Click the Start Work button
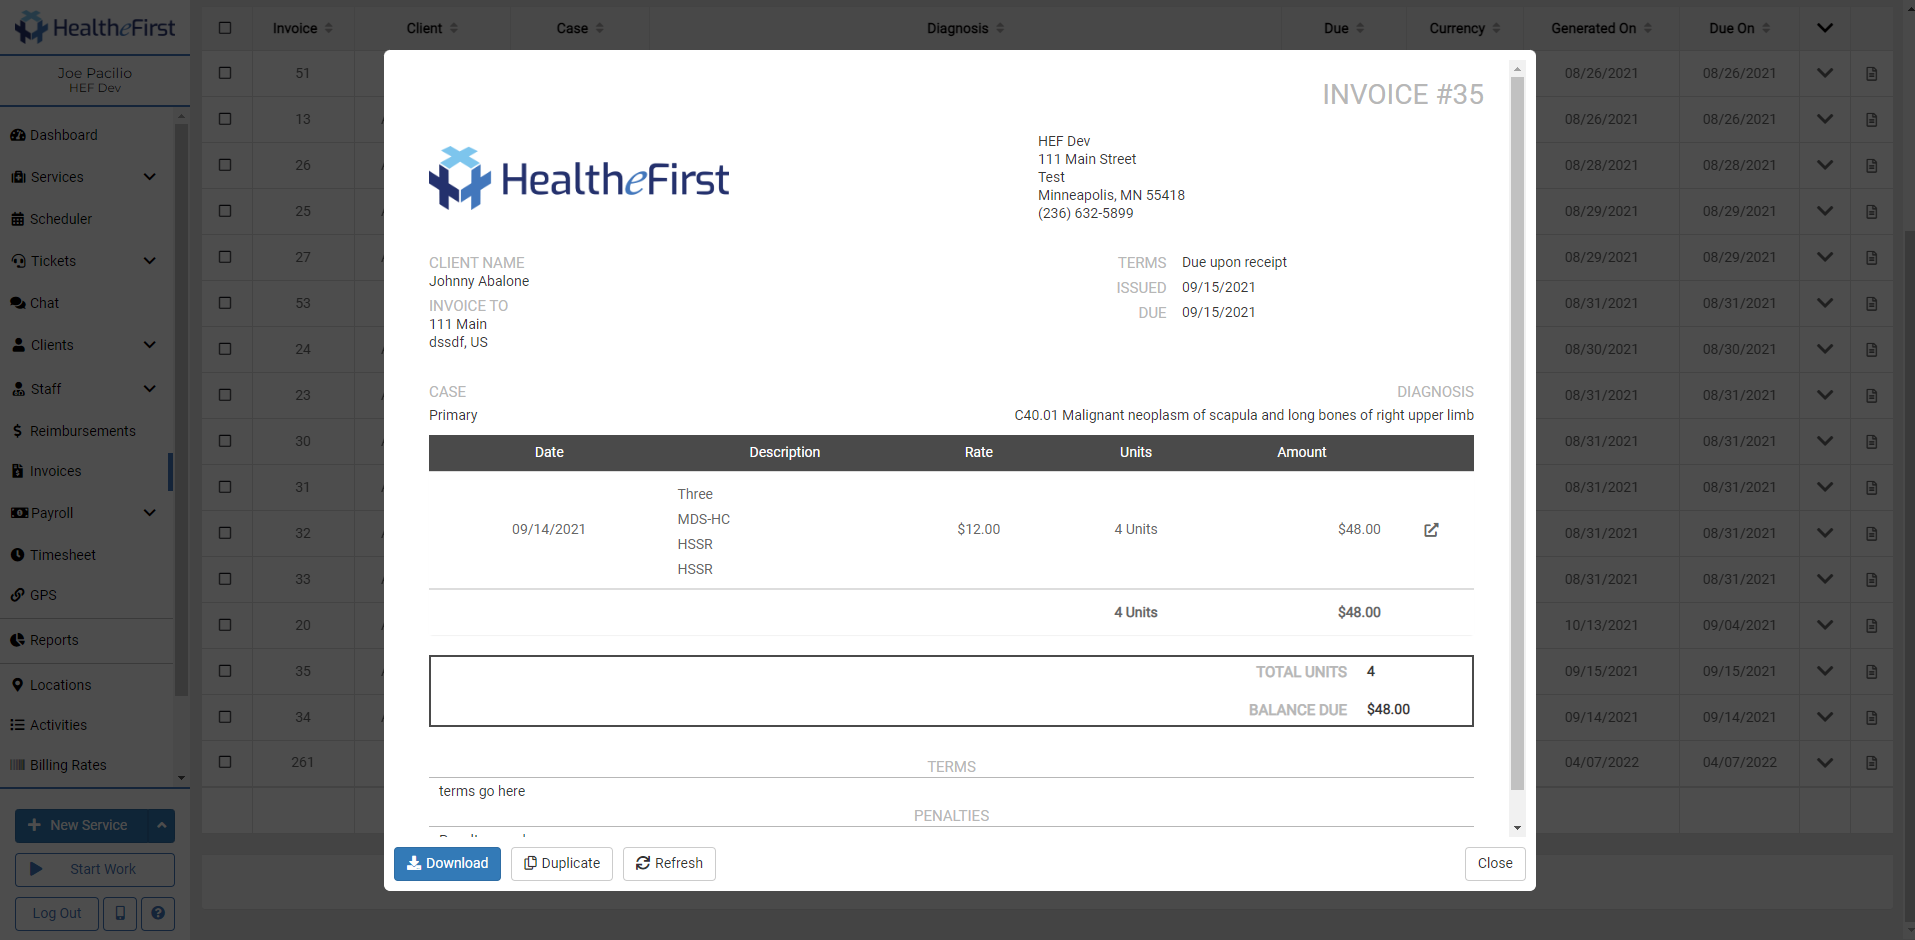The height and width of the screenshot is (940, 1915). 95,869
